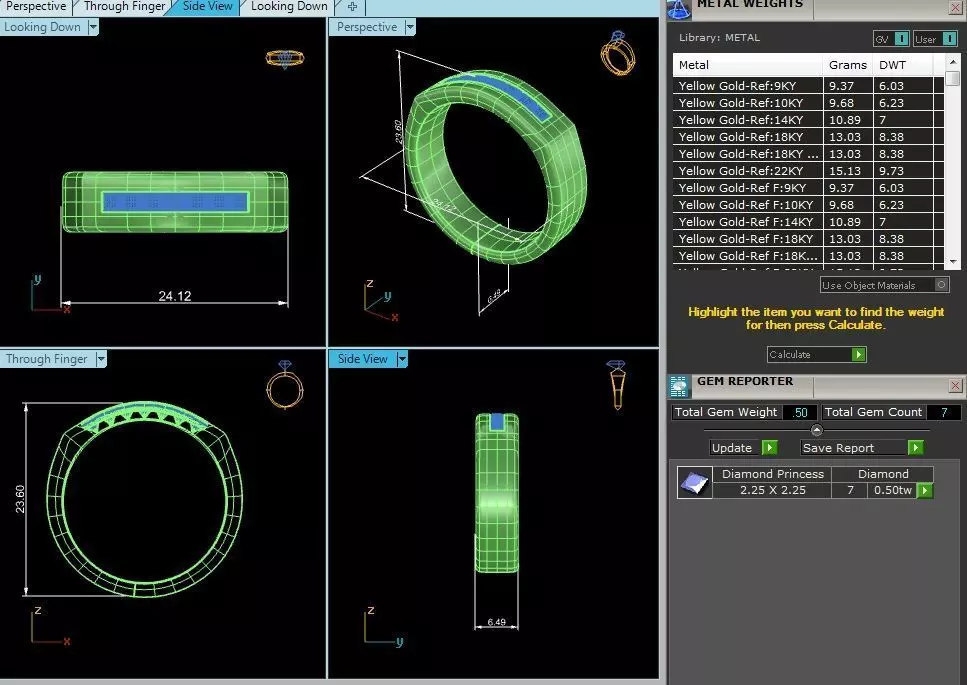
Task: Click the ring orientation icon in Side View viewport
Action: (616, 385)
